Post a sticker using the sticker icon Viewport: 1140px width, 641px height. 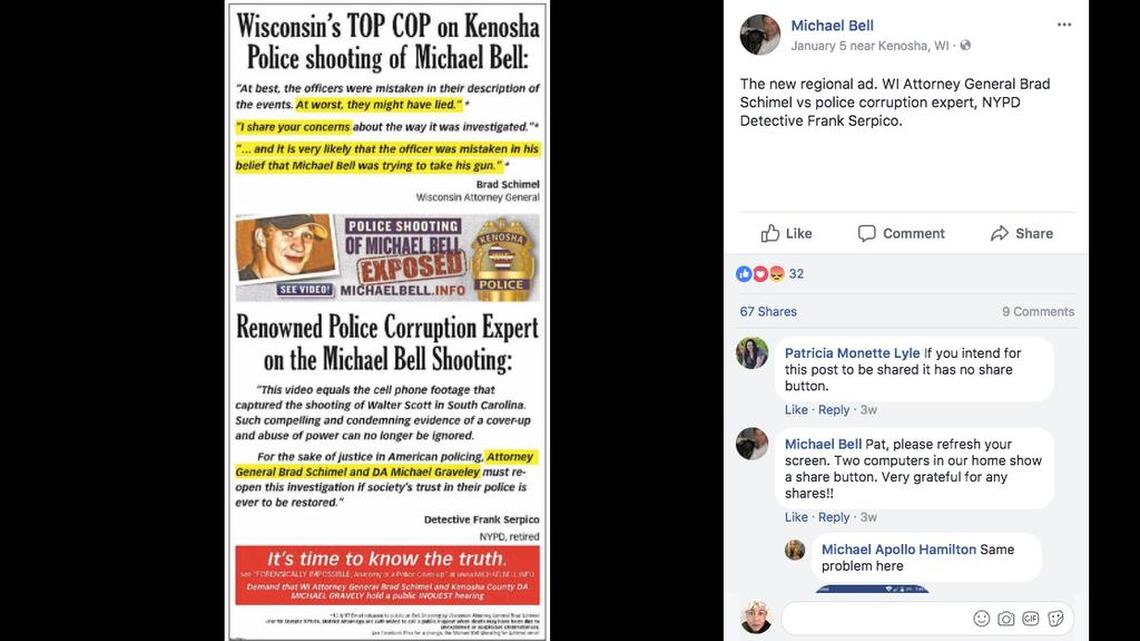1056,618
